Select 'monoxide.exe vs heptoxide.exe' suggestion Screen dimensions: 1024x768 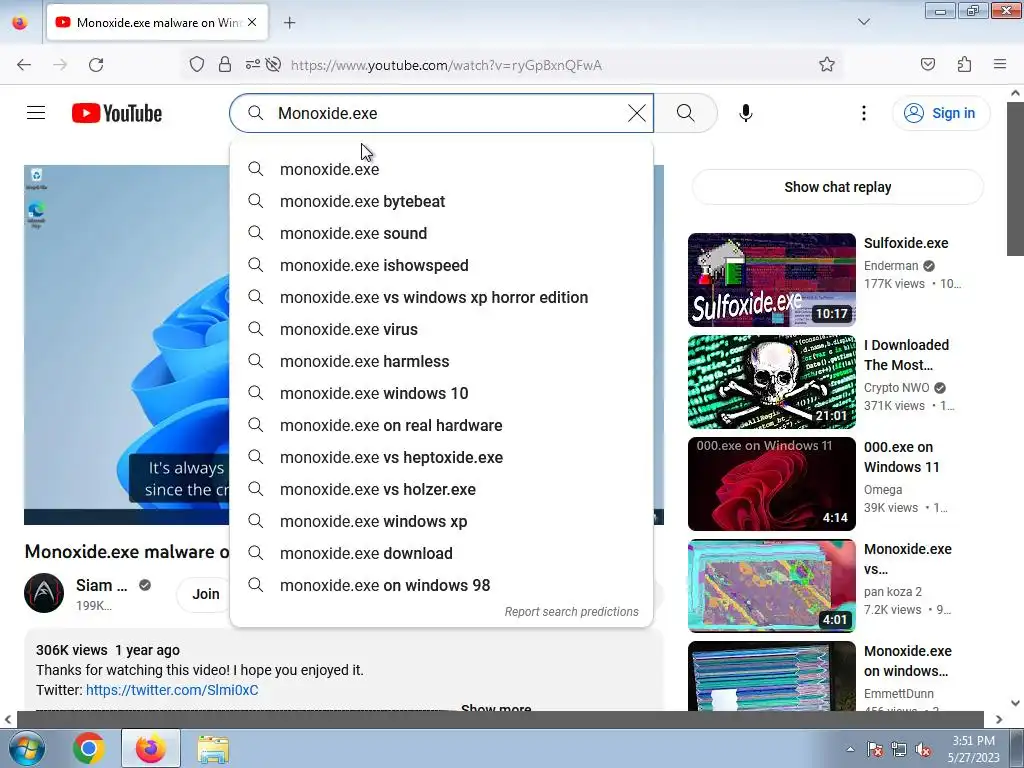point(441,457)
